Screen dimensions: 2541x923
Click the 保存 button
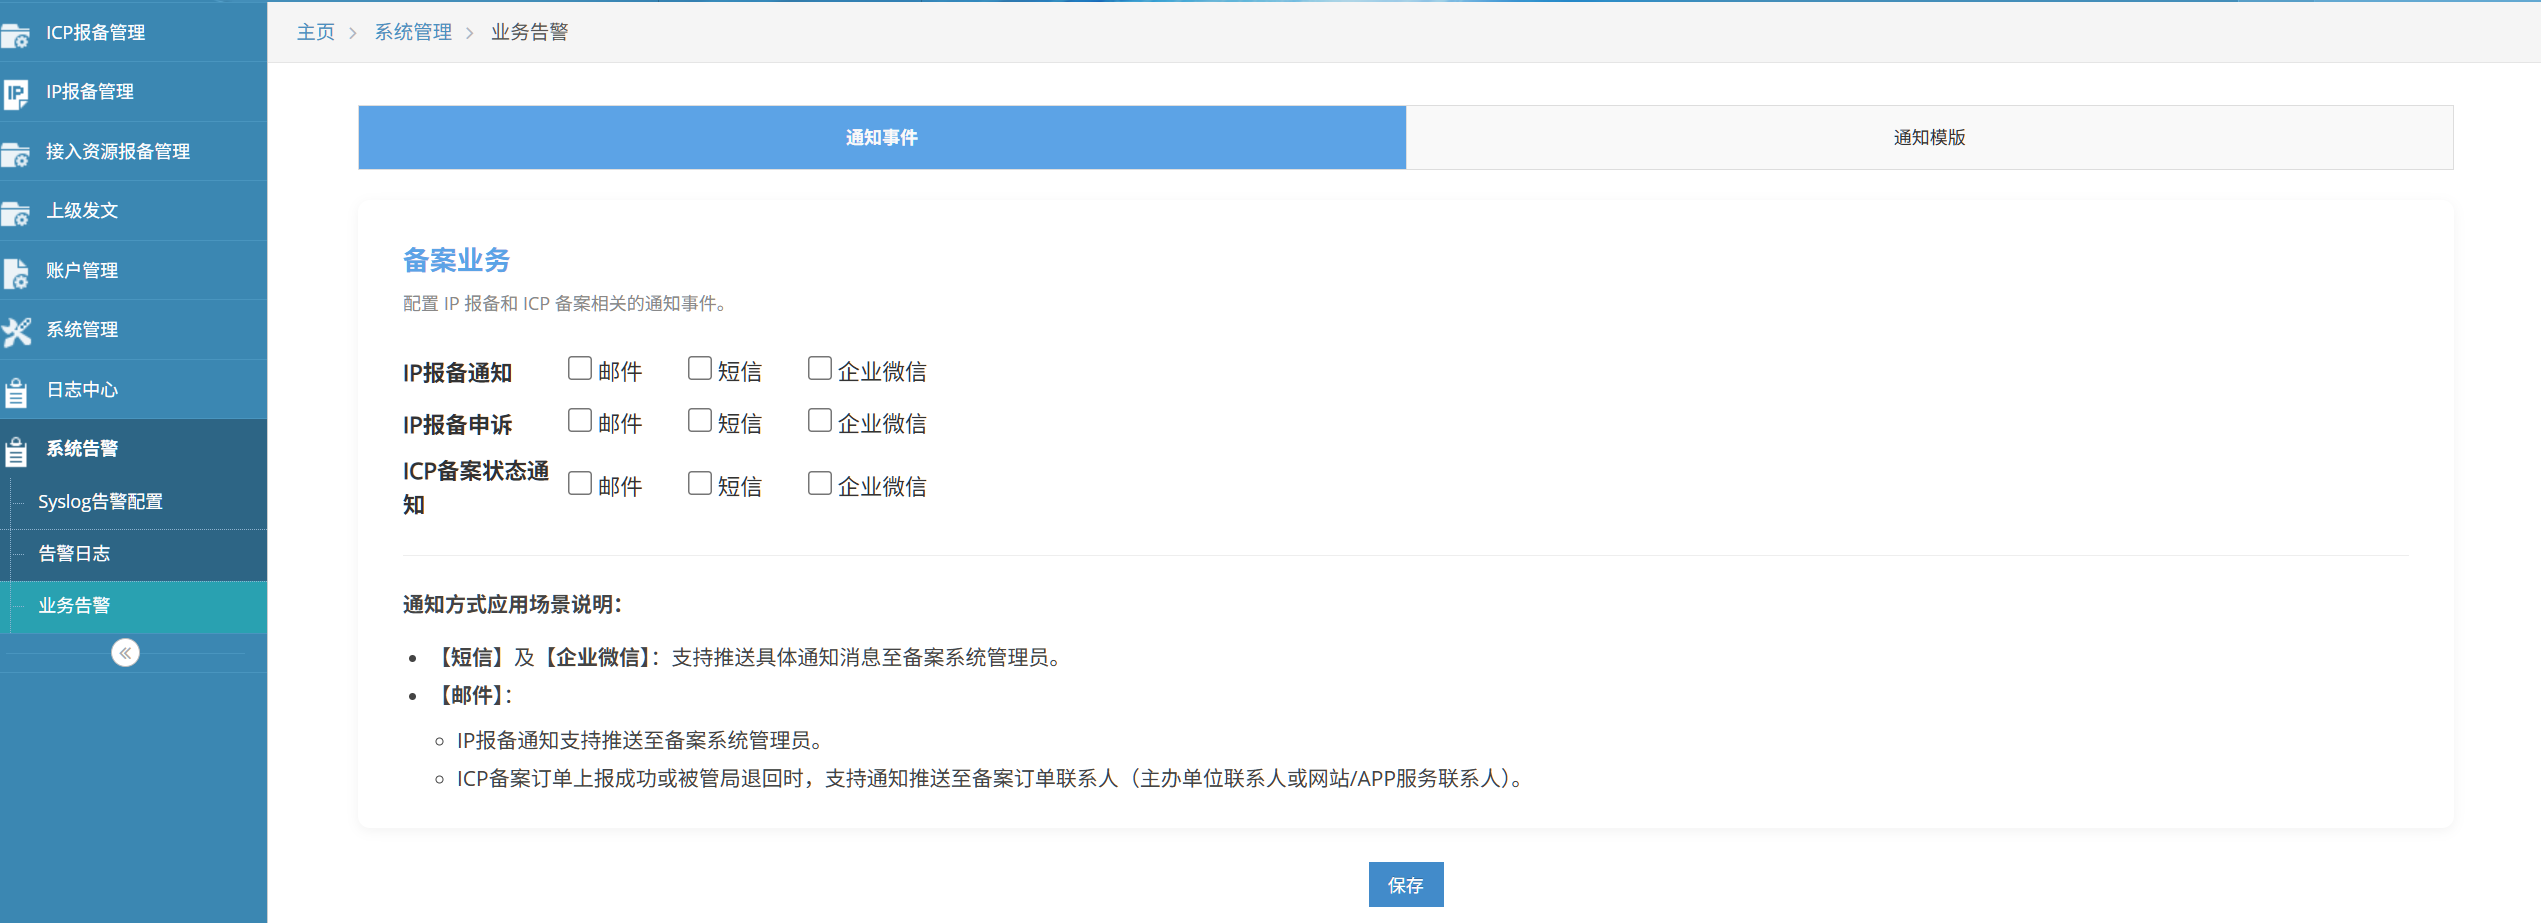tap(1405, 885)
